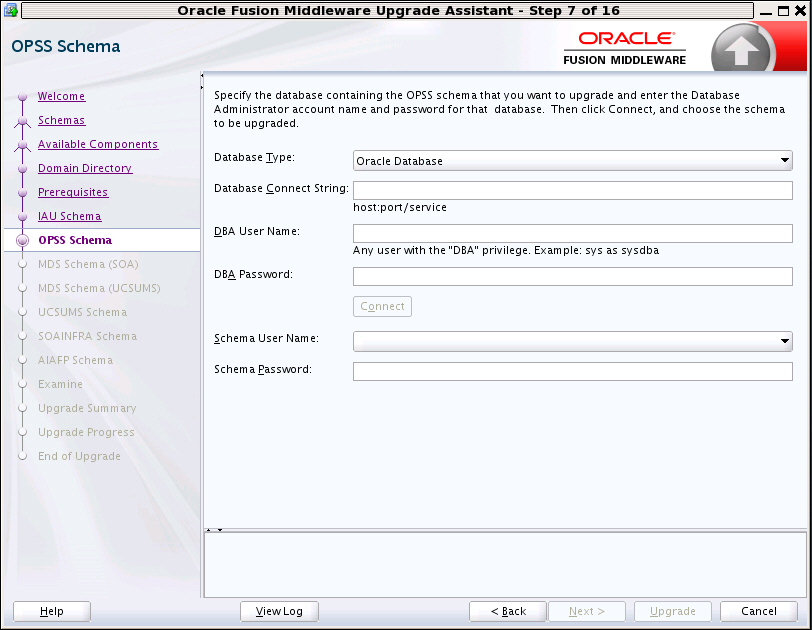Click the OPSS Schema page heading

pyautogui.click(x=66, y=47)
